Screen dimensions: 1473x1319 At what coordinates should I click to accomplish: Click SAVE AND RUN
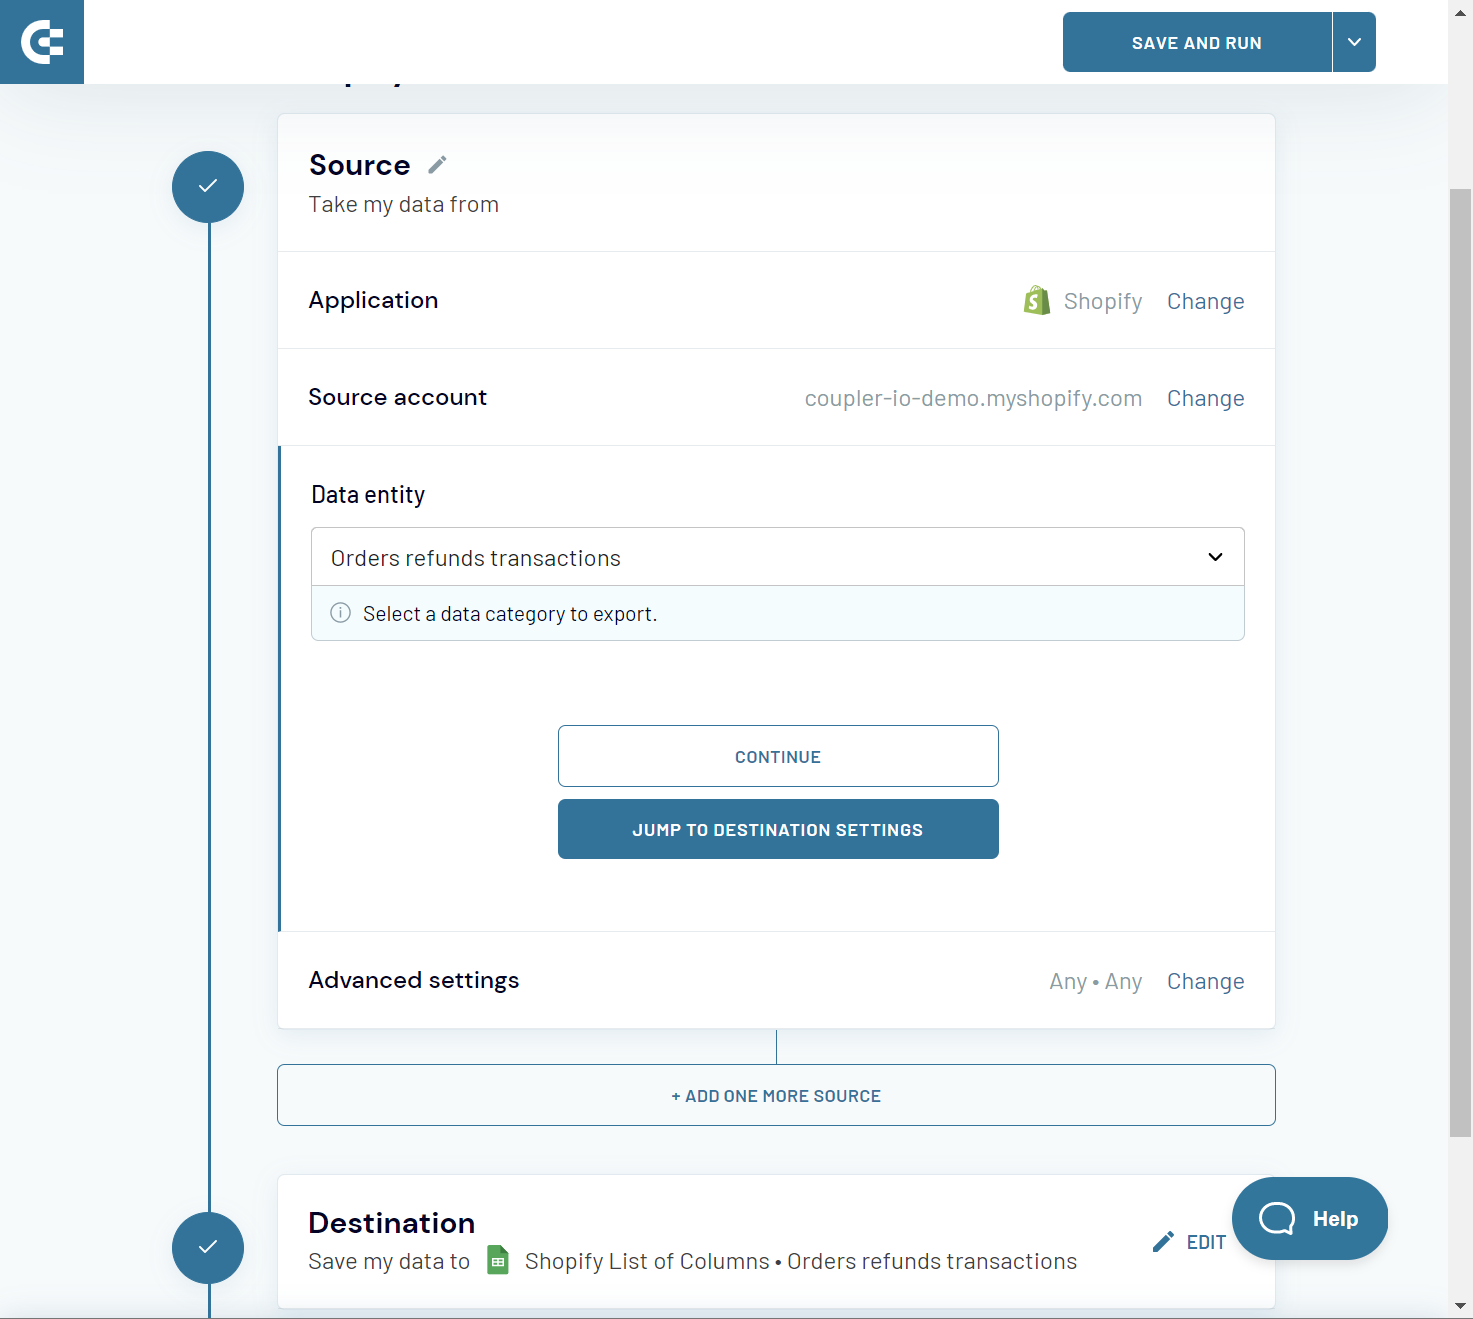[x=1196, y=42]
